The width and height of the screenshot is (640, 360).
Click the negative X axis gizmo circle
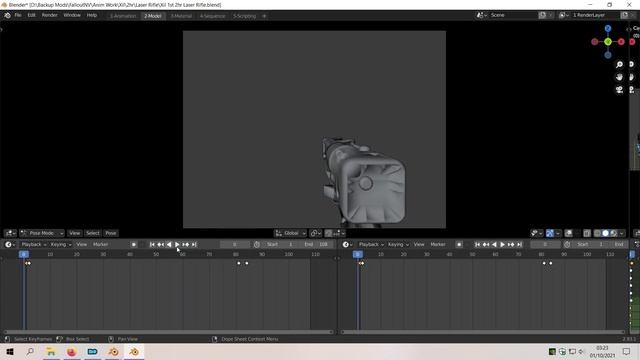(x=595, y=42)
